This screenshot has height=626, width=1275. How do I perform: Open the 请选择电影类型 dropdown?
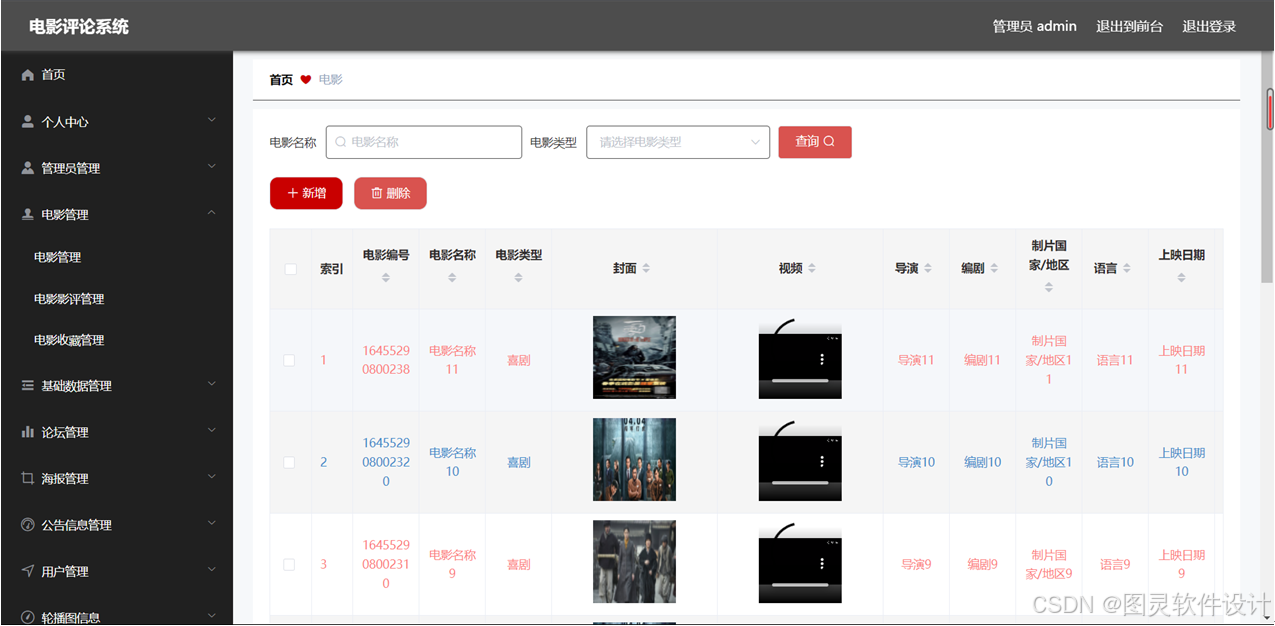point(678,142)
